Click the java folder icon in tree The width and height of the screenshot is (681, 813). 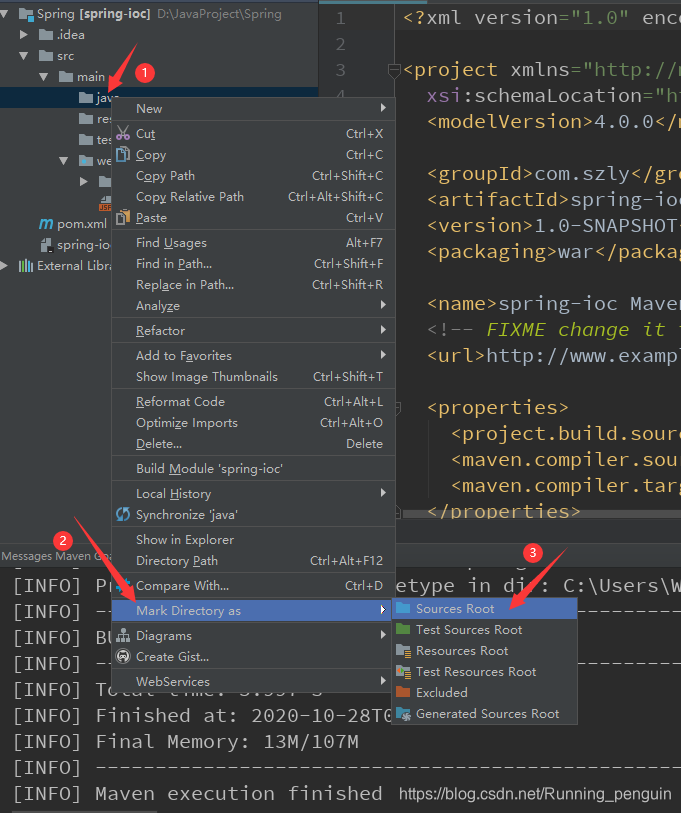click(86, 97)
